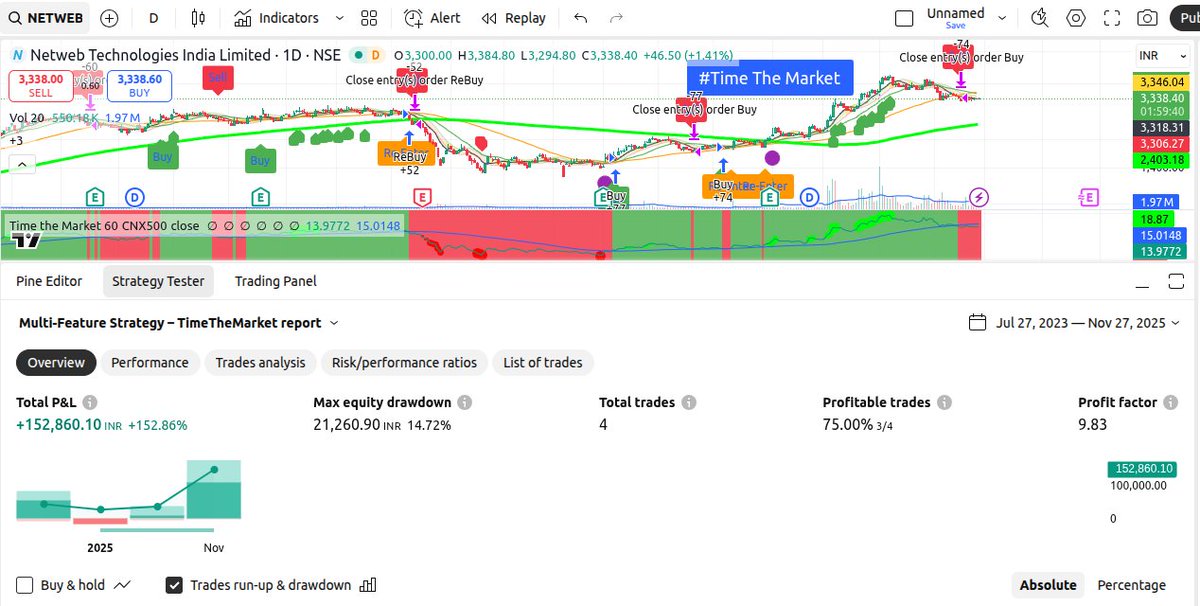Screen dimensions: 1200x606
Task: Enable the Buy & hold checkbox
Action: click(x=25, y=585)
